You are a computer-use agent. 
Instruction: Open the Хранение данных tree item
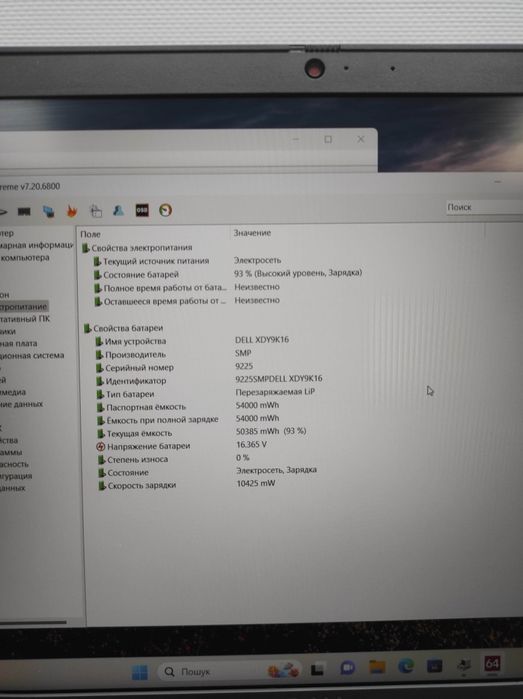pyautogui.click(x=21, y=404)
